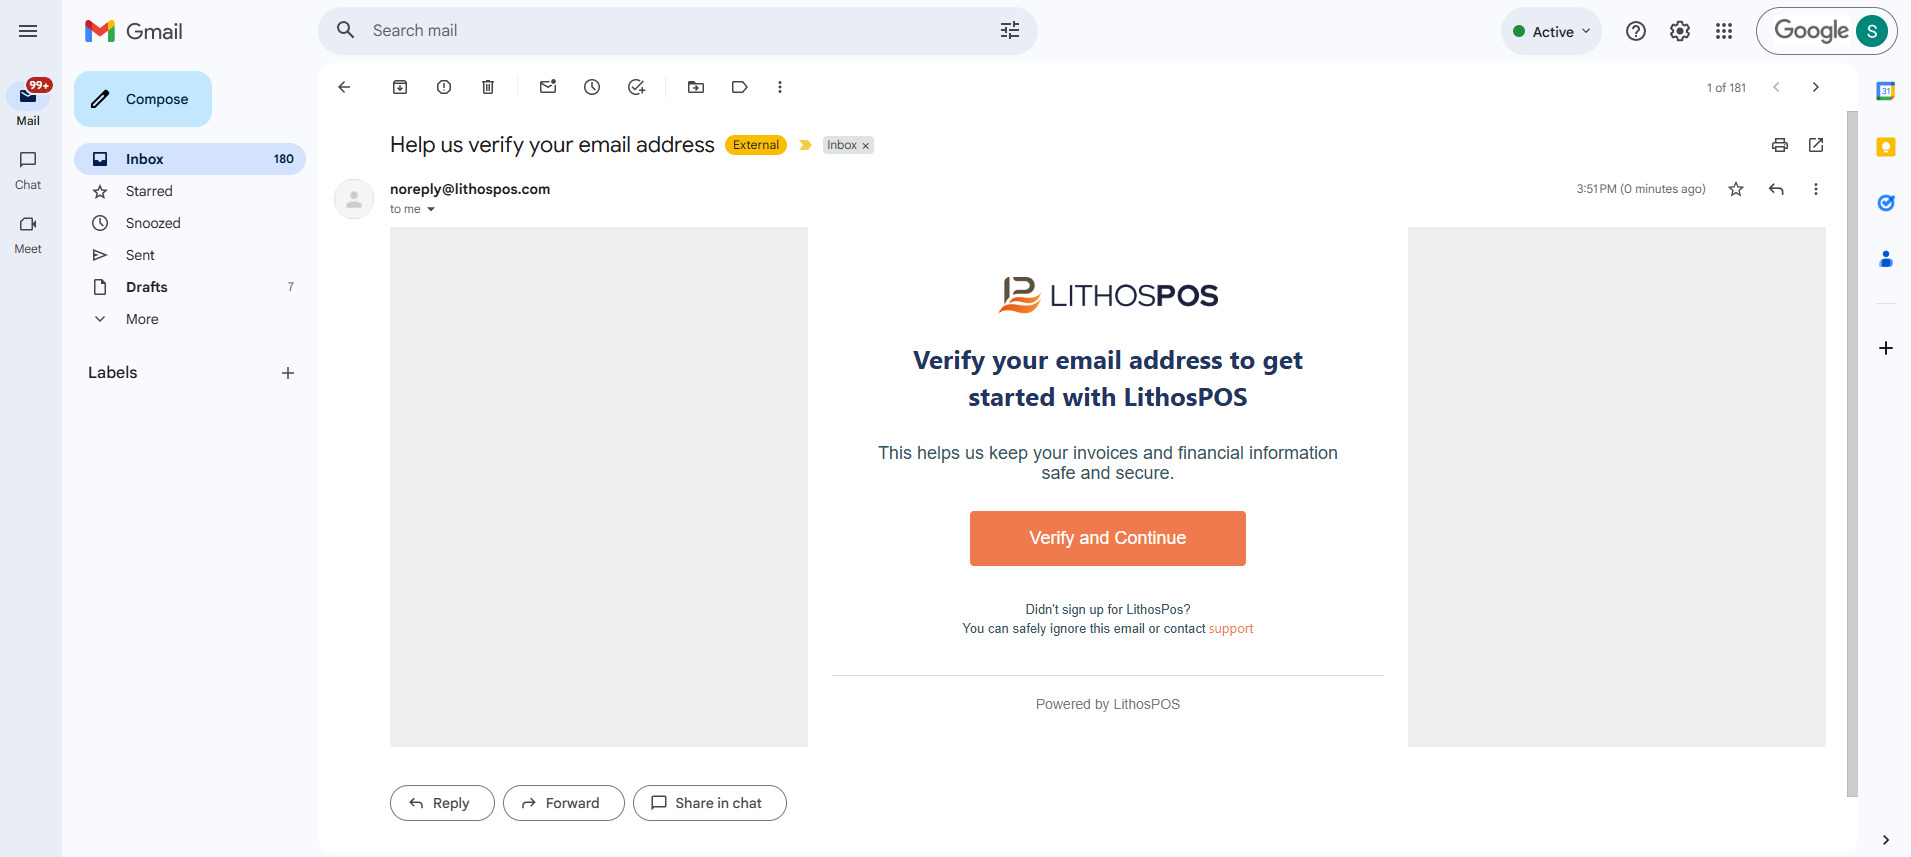
Task: Expand More in the sidebar
Action: (x=142, y=319)
